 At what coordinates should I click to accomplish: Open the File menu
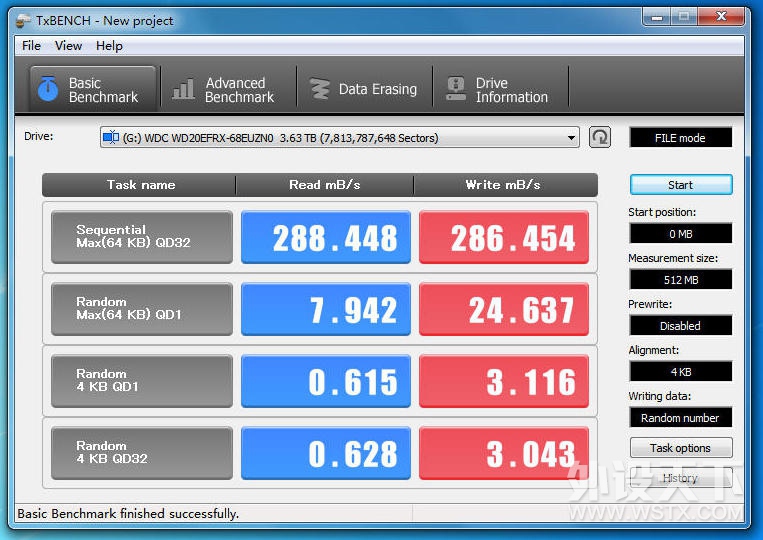tap(31, 46)
